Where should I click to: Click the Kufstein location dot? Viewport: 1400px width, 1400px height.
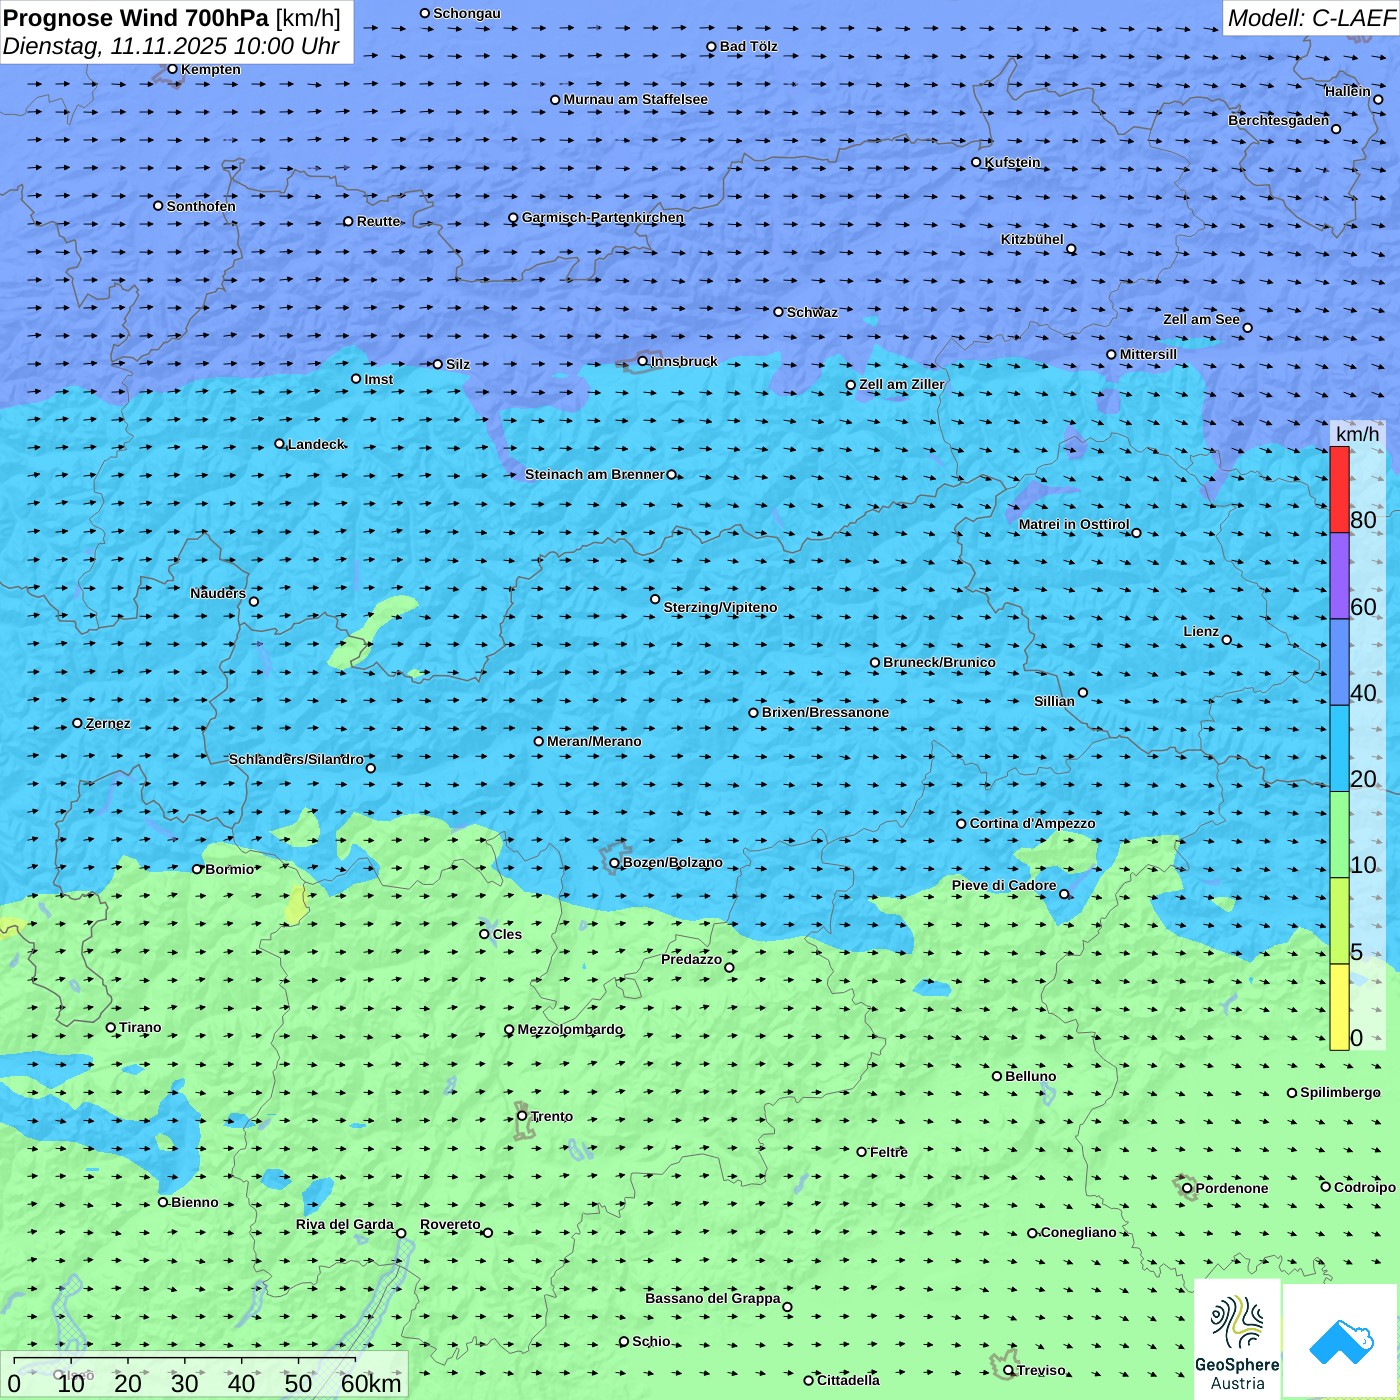tap(977, 162)
